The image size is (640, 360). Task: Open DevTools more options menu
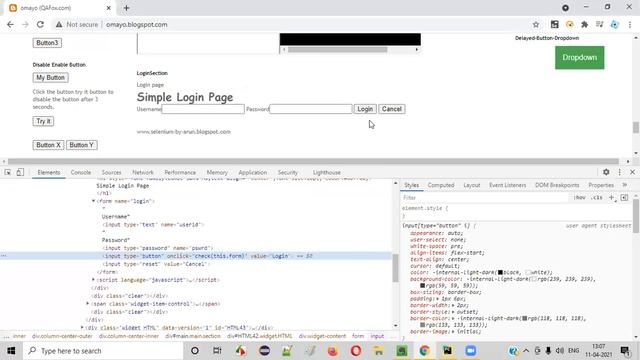click(x=620, y=172)
